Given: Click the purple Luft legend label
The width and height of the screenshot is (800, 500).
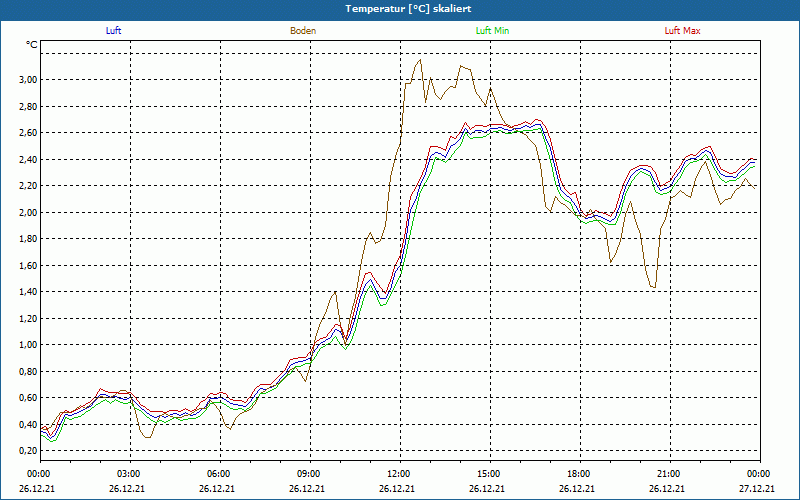Looking at the screenshot, I should click(114, 31).
